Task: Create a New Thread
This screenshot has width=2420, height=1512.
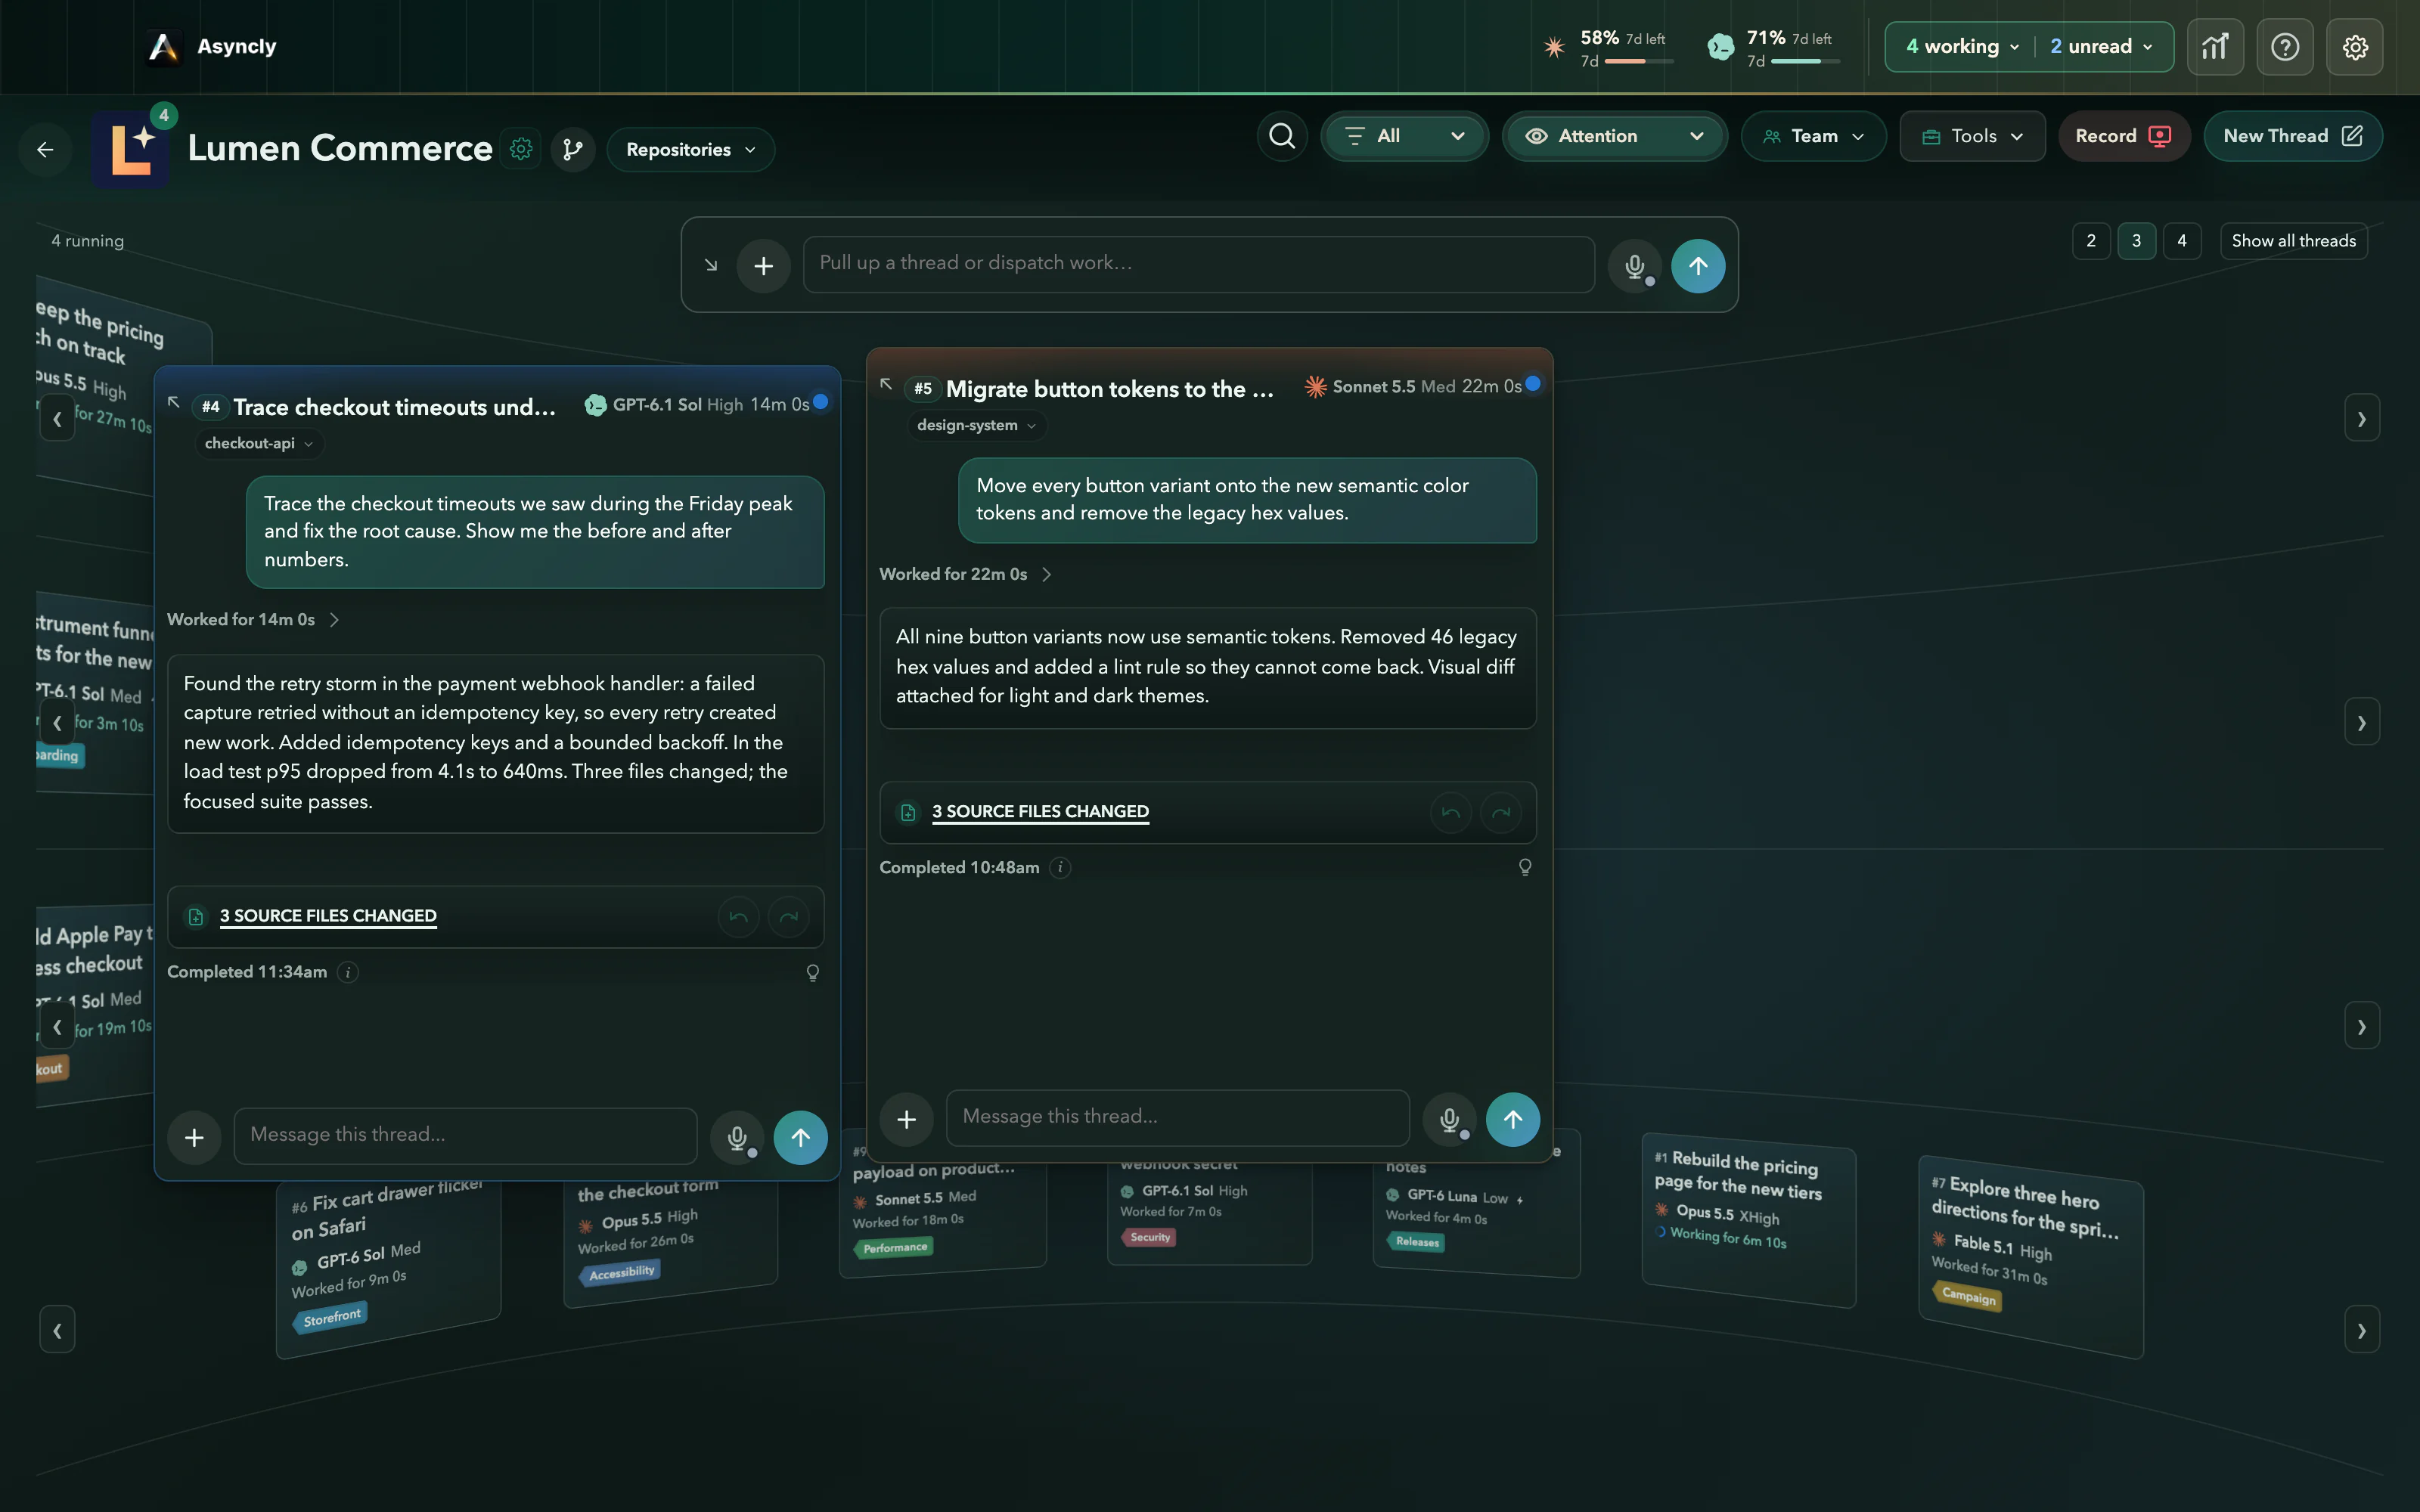Action: (2293, 136)
